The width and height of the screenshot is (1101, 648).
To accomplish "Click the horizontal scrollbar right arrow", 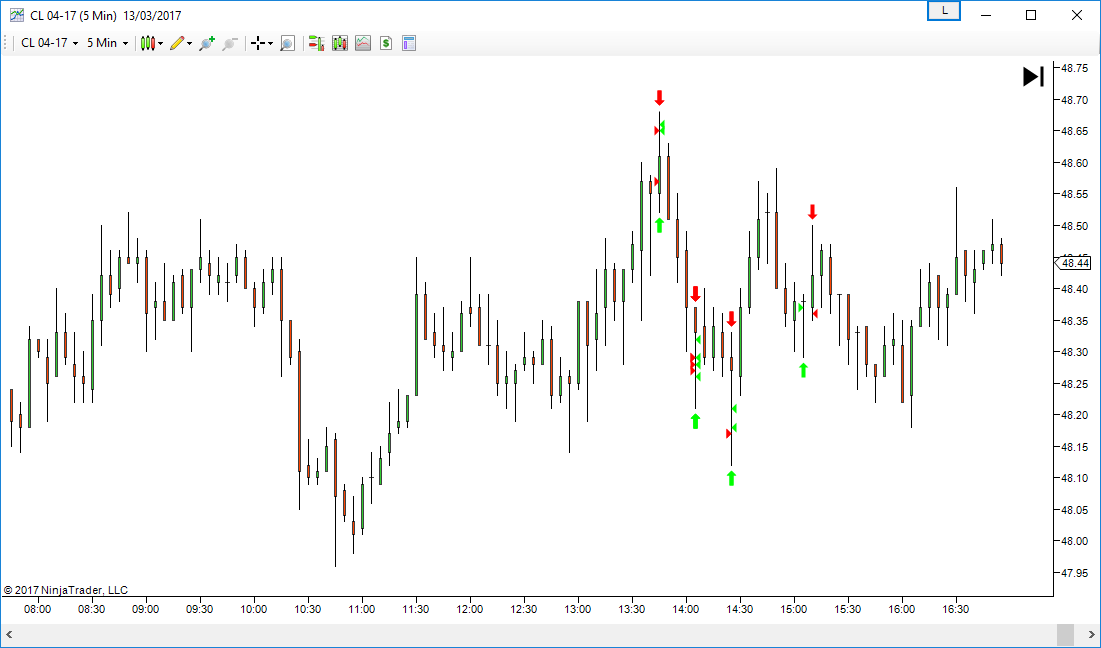I will (1091, 635).
